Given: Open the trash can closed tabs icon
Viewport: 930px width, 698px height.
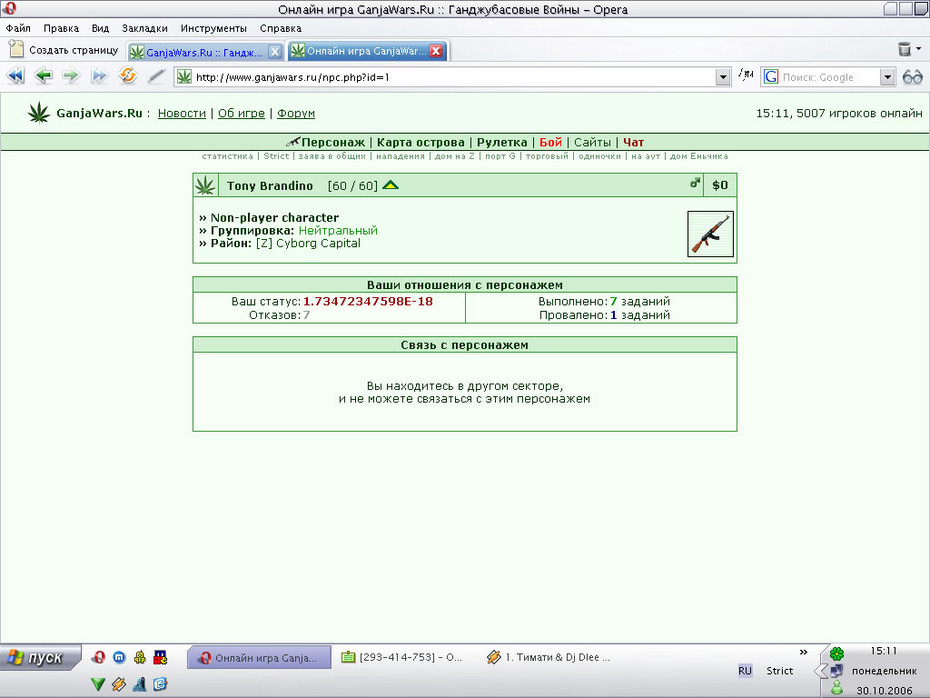Looking at the screenshot, I should tap(904, 49).
